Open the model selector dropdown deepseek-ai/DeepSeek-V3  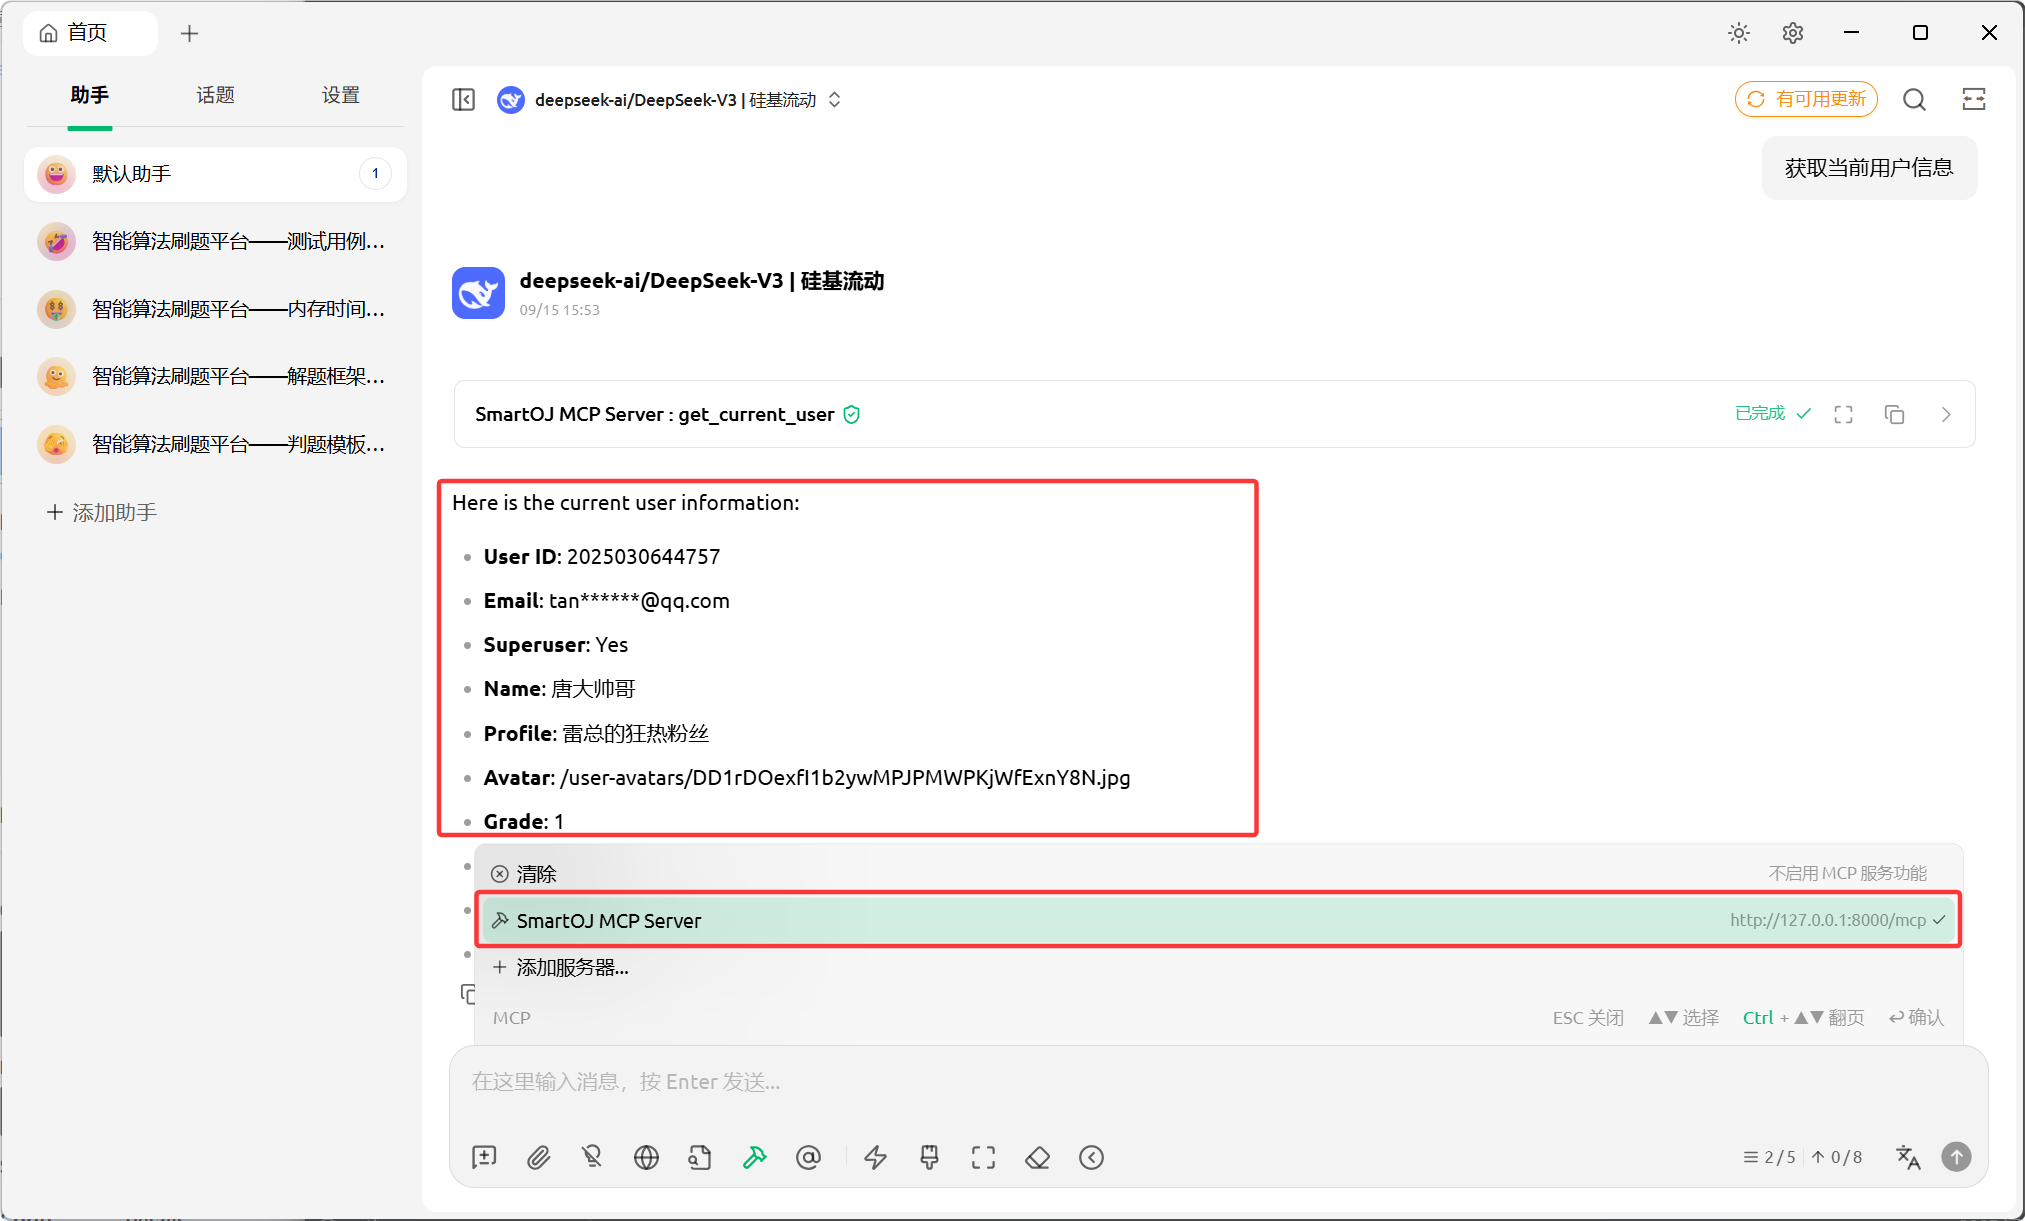click(x=688, y=100)
